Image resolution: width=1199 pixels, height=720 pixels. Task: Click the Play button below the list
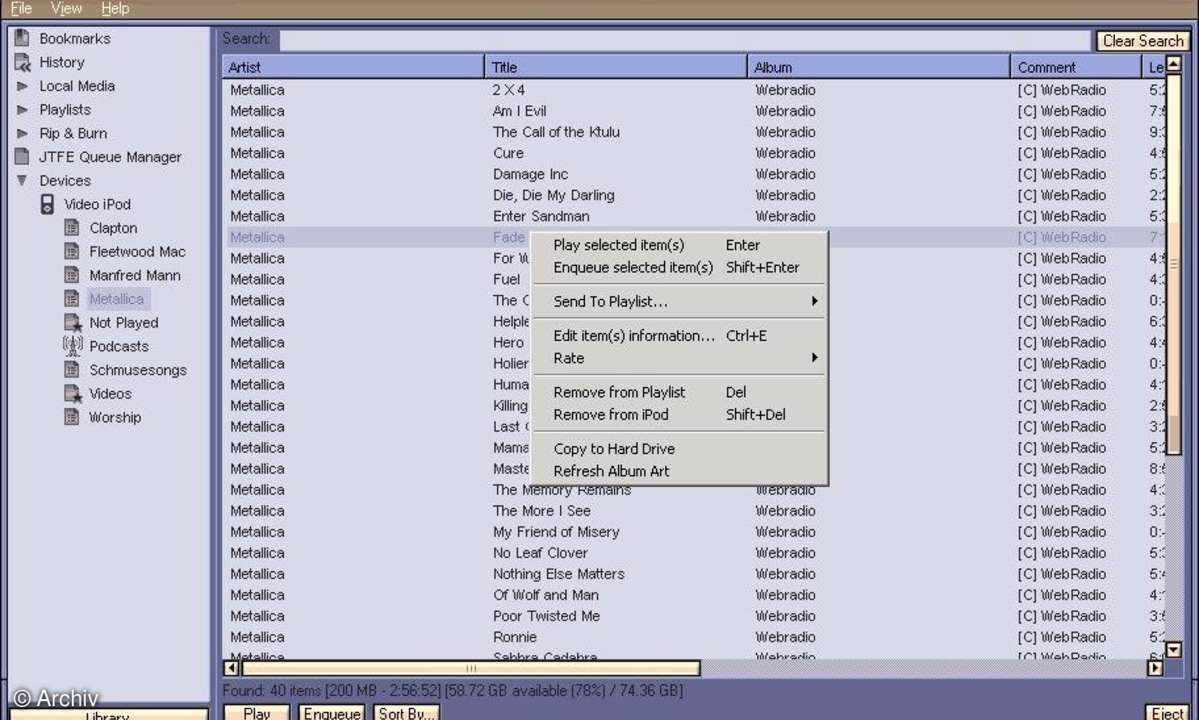[x=256, y=712]
